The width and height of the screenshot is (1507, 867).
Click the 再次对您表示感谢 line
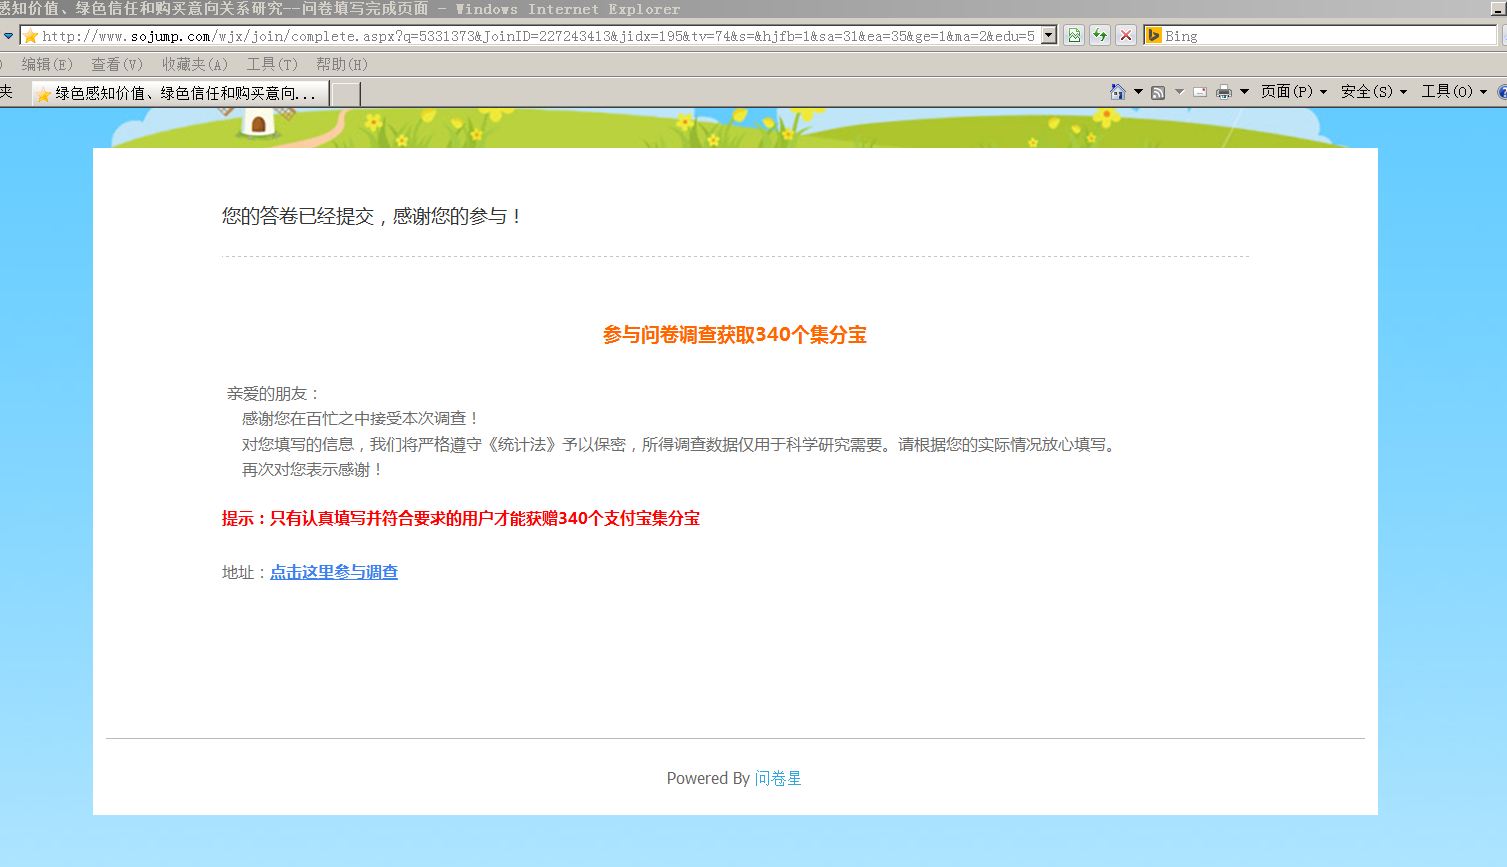(x=313, y=470)
